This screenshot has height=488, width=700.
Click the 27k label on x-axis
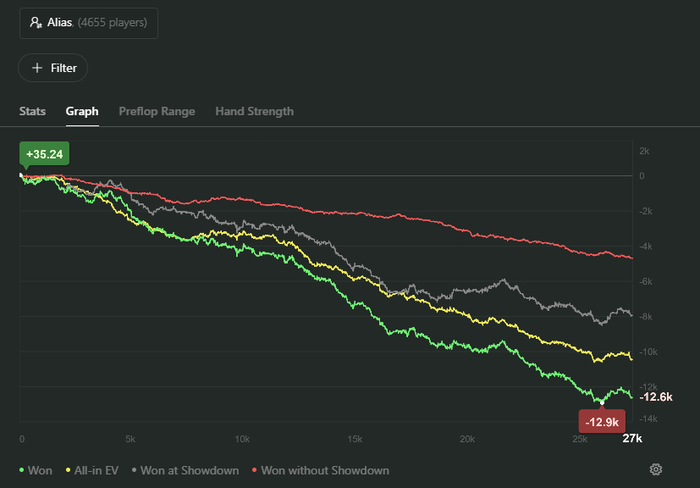click(x=632, y=439)
